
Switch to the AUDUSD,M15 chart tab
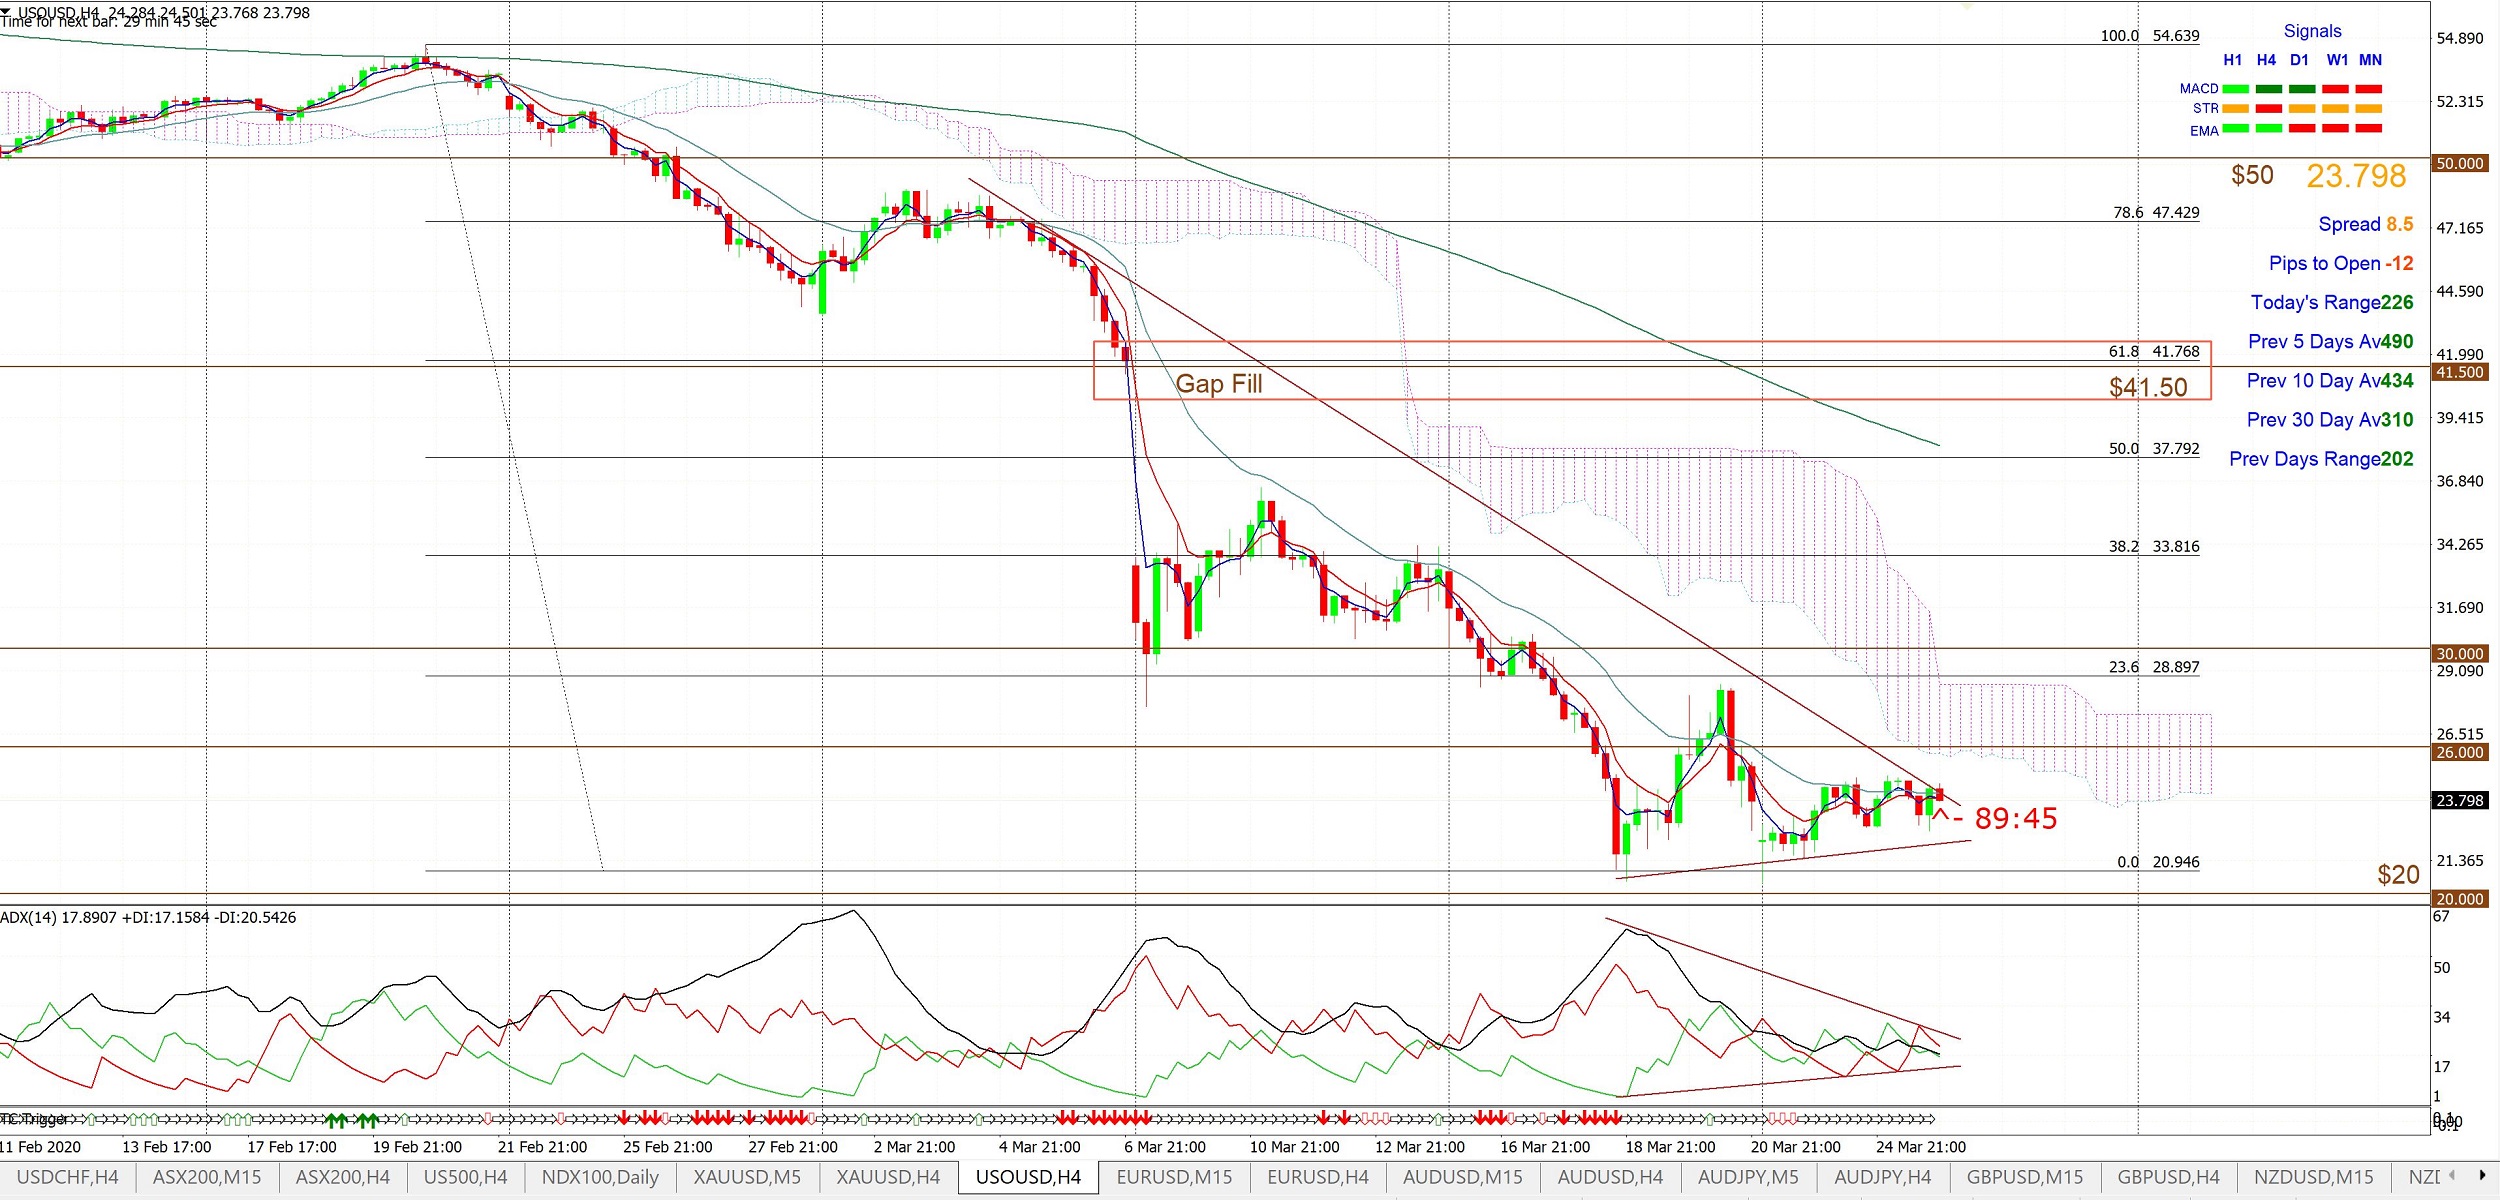point(1463,1177)
